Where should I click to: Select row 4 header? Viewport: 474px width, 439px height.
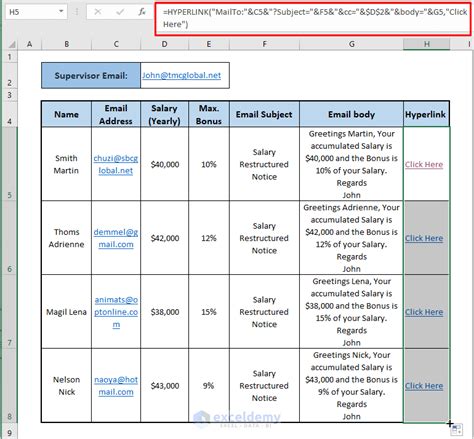coord(9,114)
